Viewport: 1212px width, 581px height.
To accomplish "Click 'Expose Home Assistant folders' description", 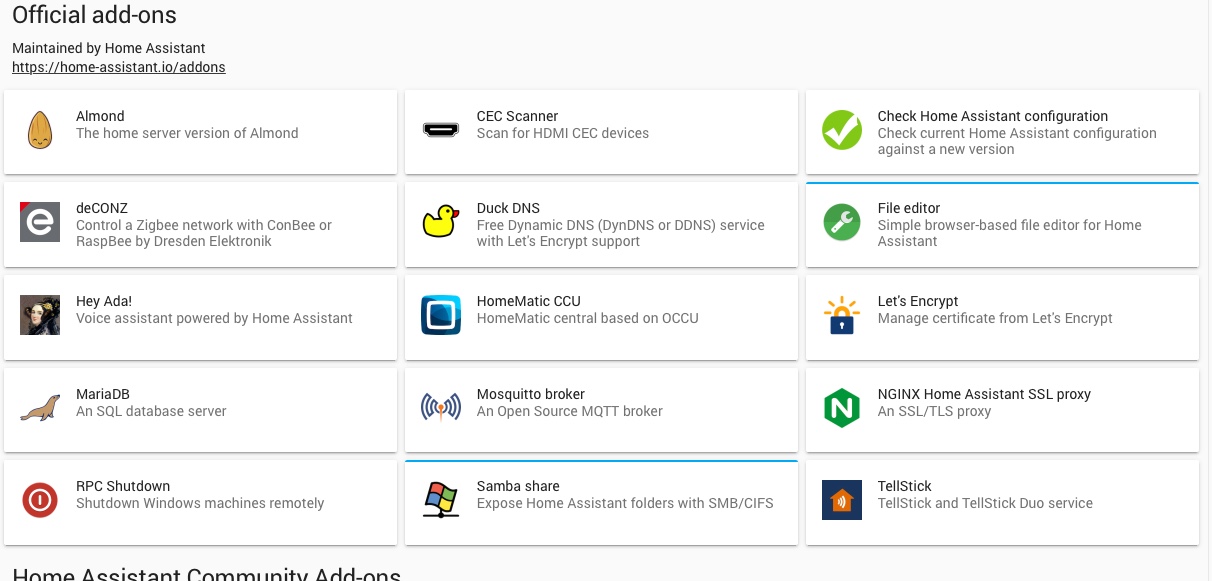I will [625, 503].
